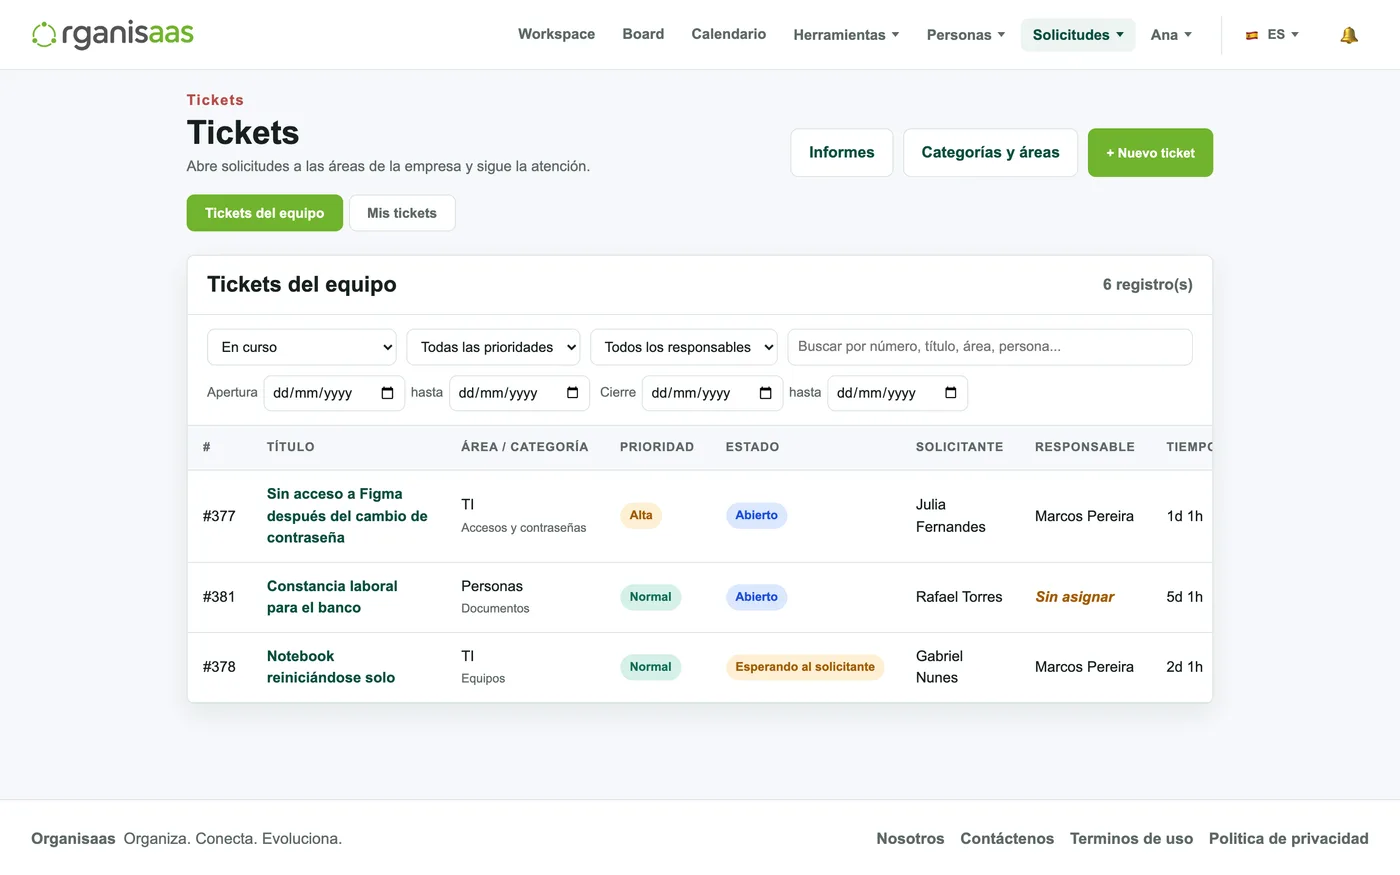Click the Apertura start date field
Screen dimensions: 1400x875
pos(334,393)
